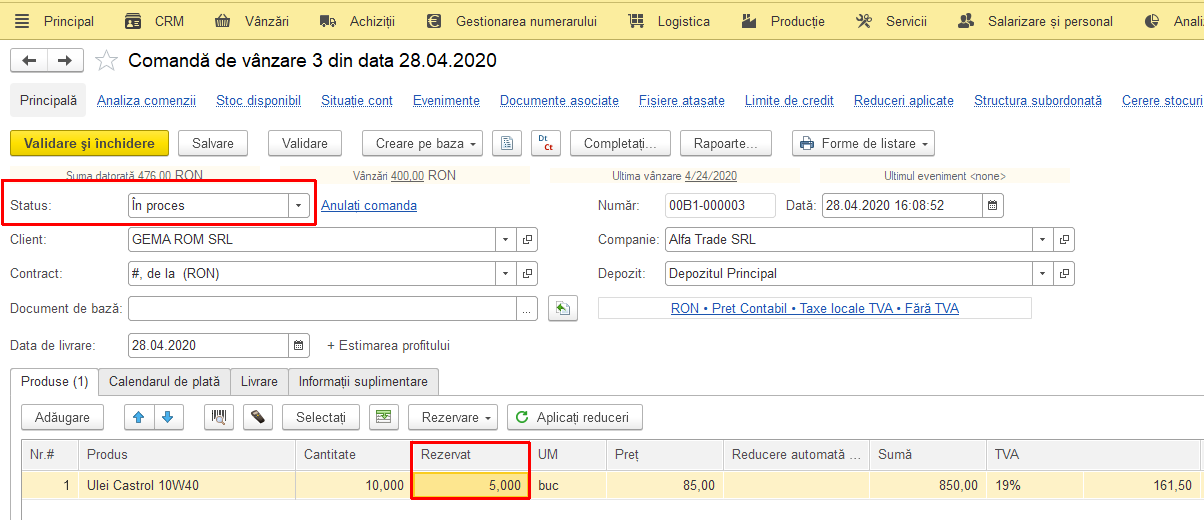Open Logistica section
Viewport: 1204px width, 520px height.
tap(669, 21)
